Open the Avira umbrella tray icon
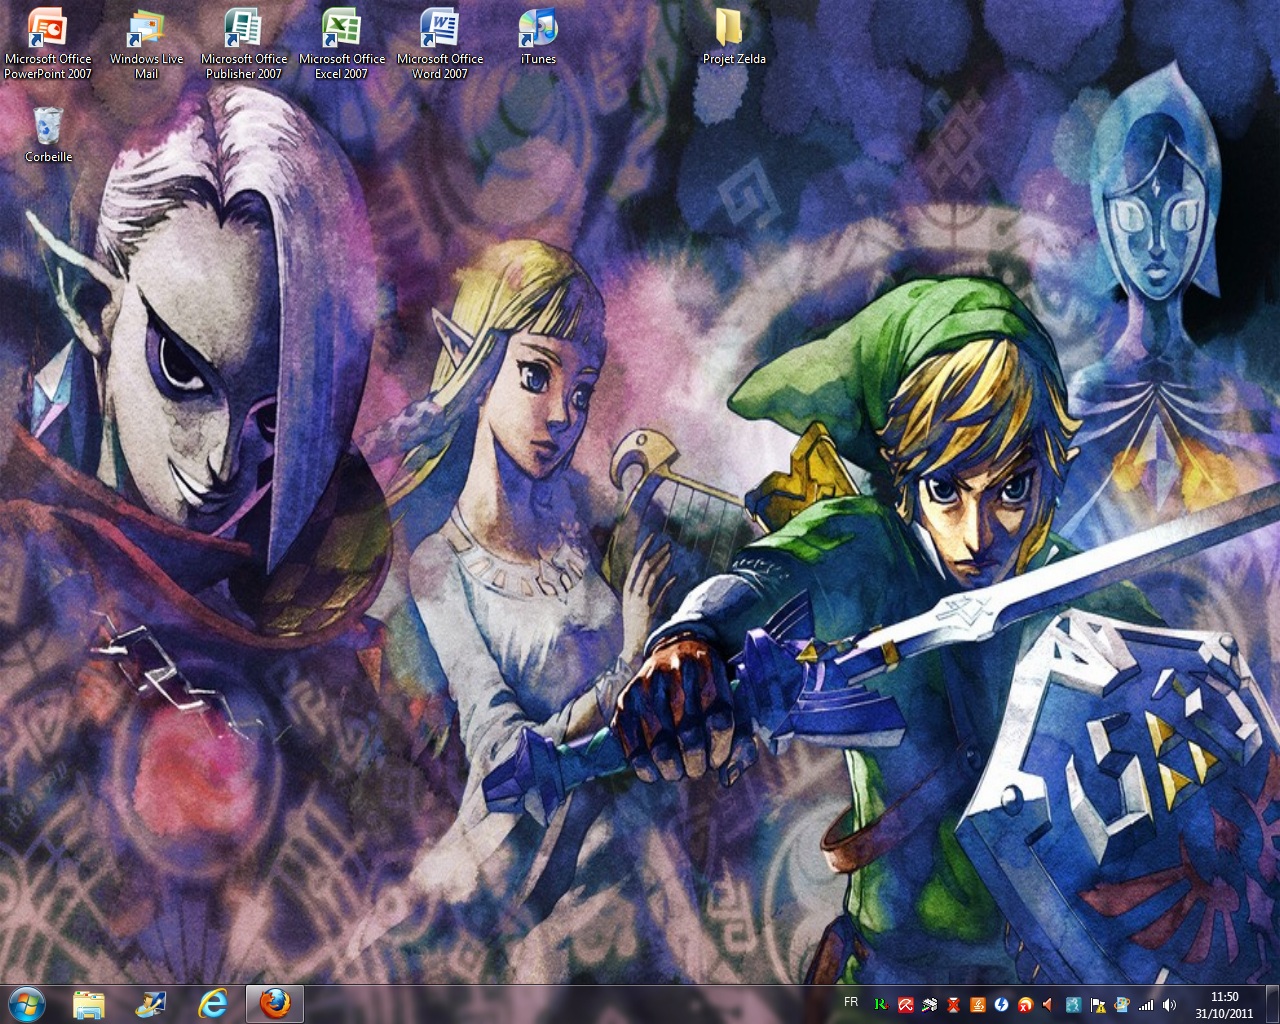Screen dimensions: 1280x1024 coord(905,1004)
